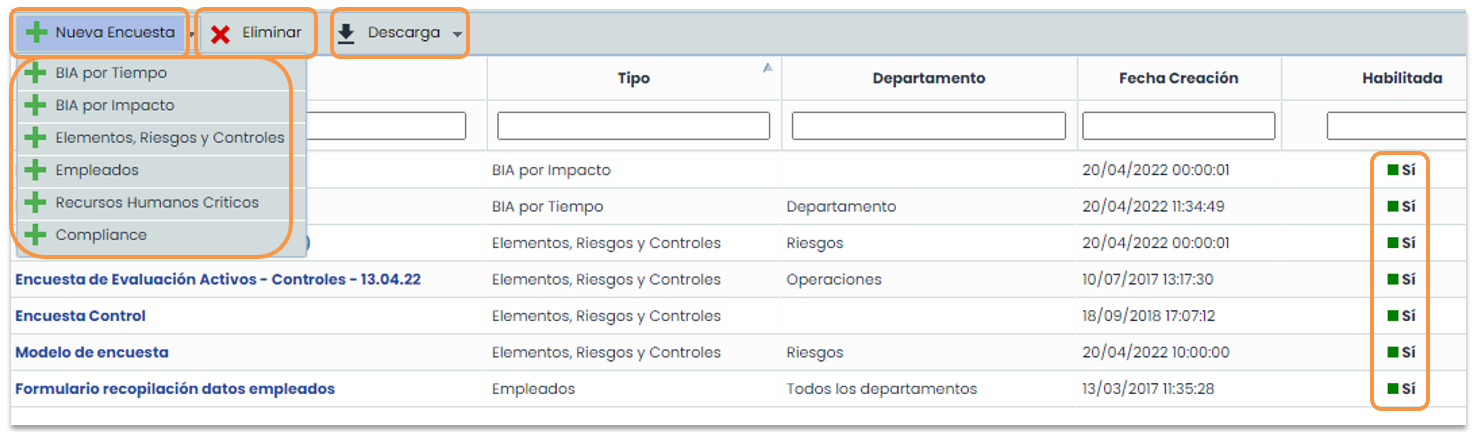This screenshot has height=432, width=1472.
Task: Click the green plus beside BIA por Tiempo
Action: 35,73
